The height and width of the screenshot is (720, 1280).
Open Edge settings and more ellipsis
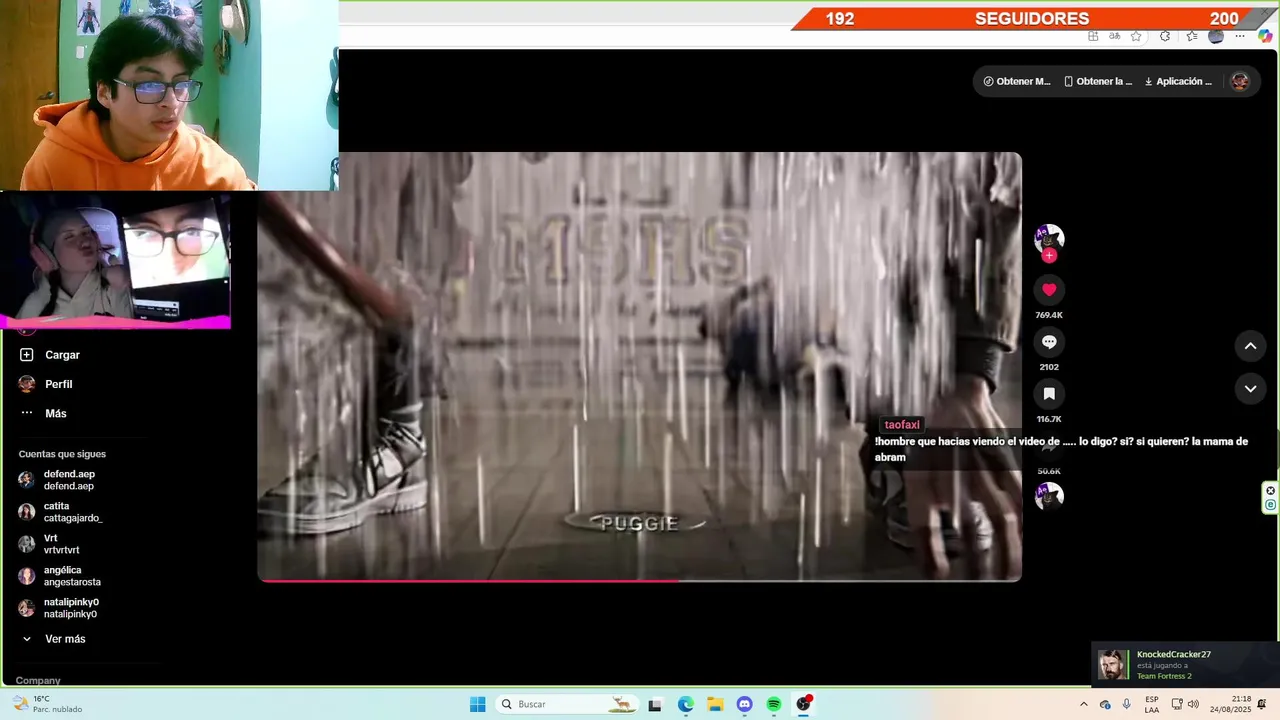[x=1240, y=36]
